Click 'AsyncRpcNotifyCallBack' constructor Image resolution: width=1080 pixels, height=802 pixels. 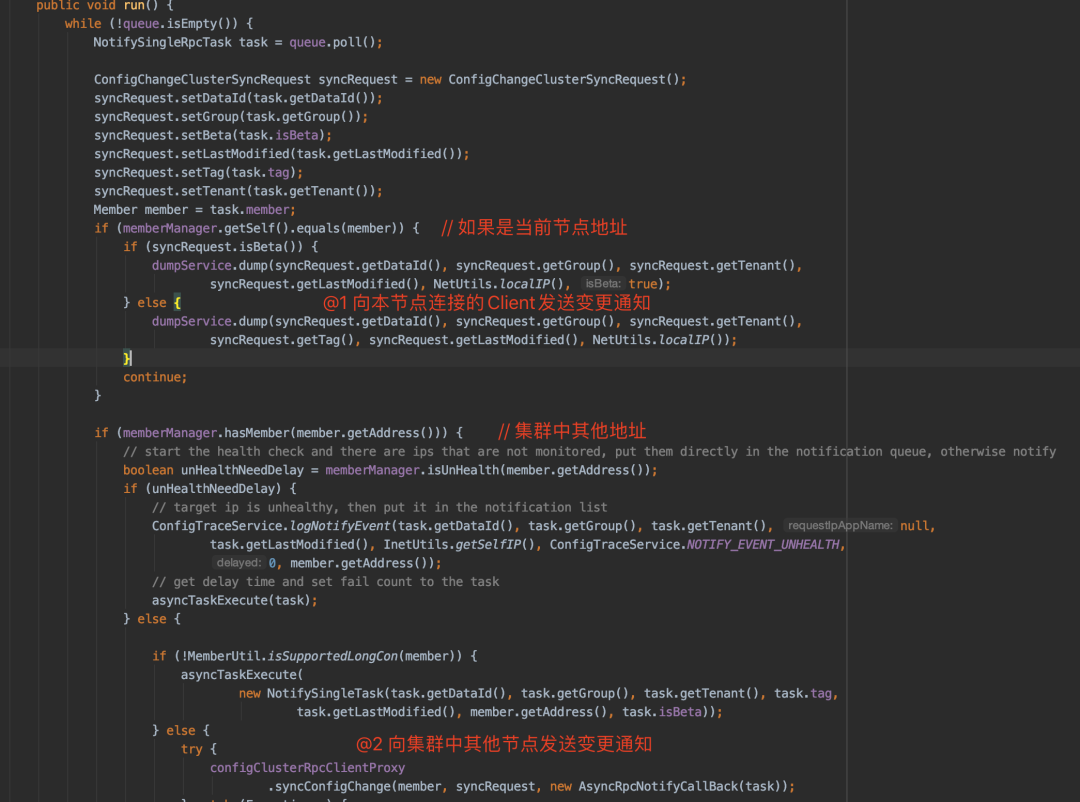coord(658,786)
